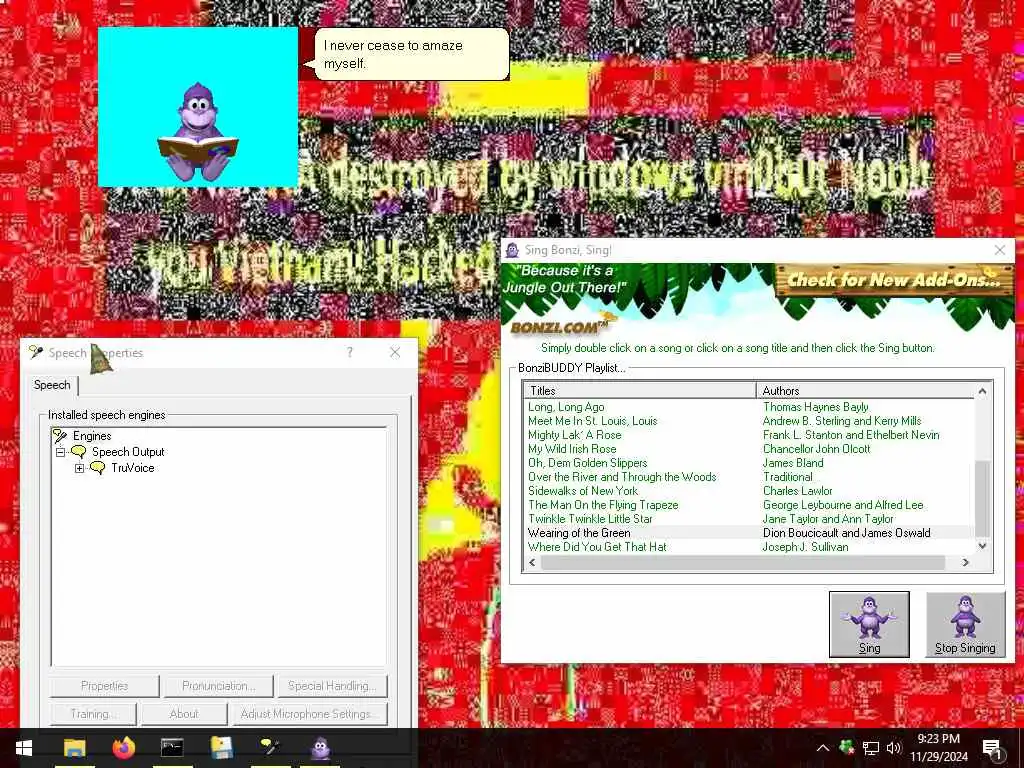Click author Thomas Haynes Bayly
This screenshot has height=768, width=1024.
click(x=816, y=407)
